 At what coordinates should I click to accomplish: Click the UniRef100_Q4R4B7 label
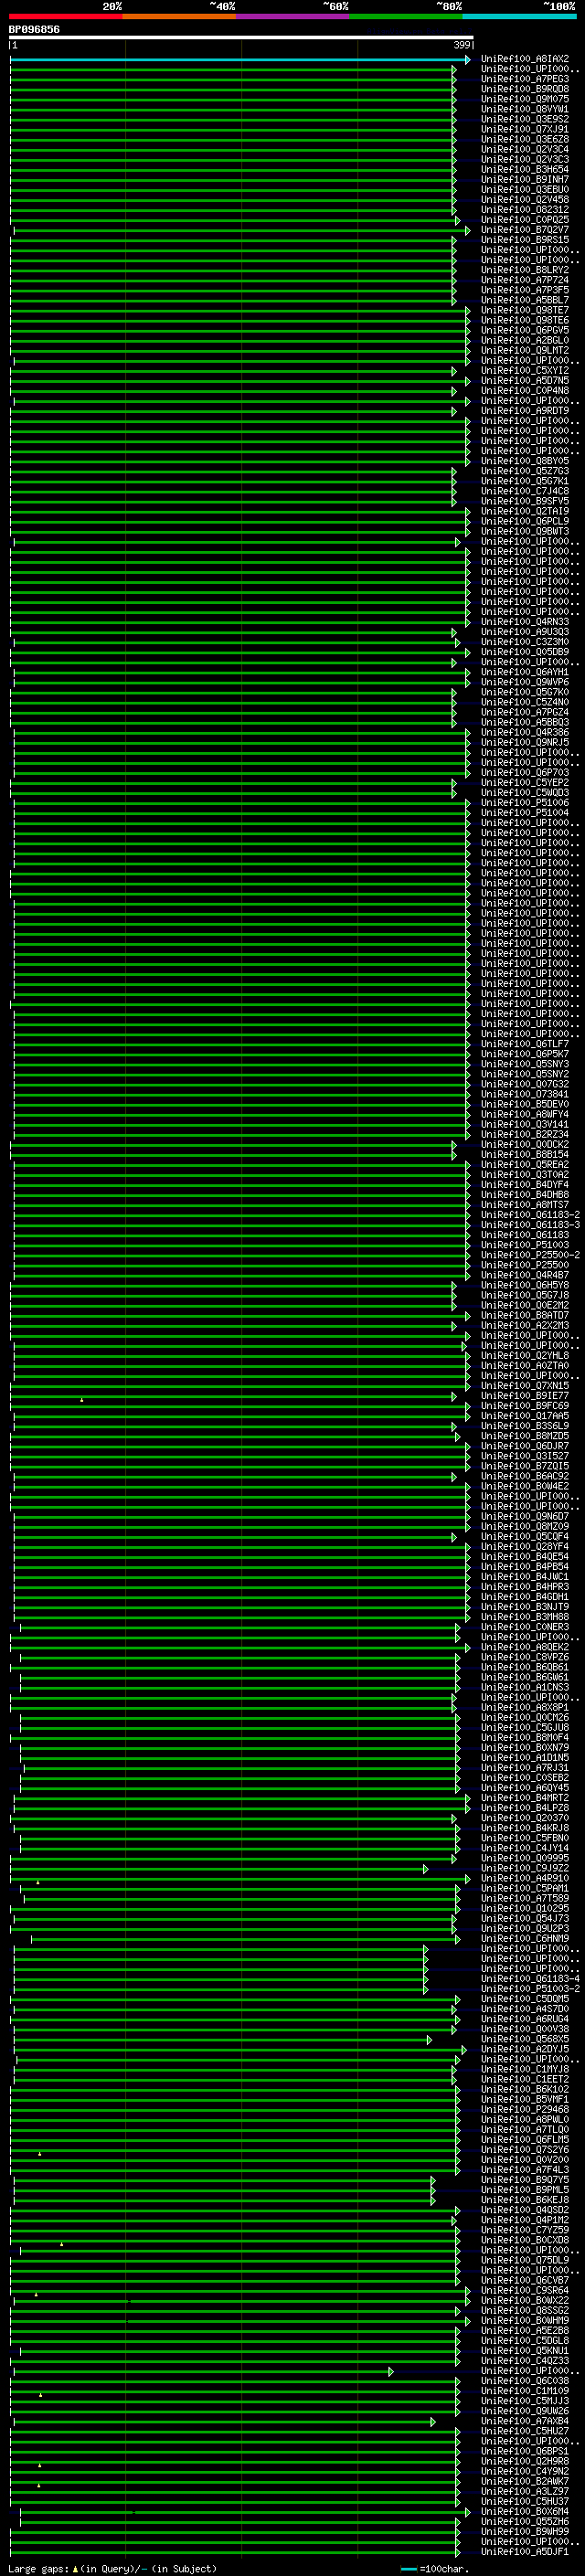pyautogui.click(x=525, y=1275)
